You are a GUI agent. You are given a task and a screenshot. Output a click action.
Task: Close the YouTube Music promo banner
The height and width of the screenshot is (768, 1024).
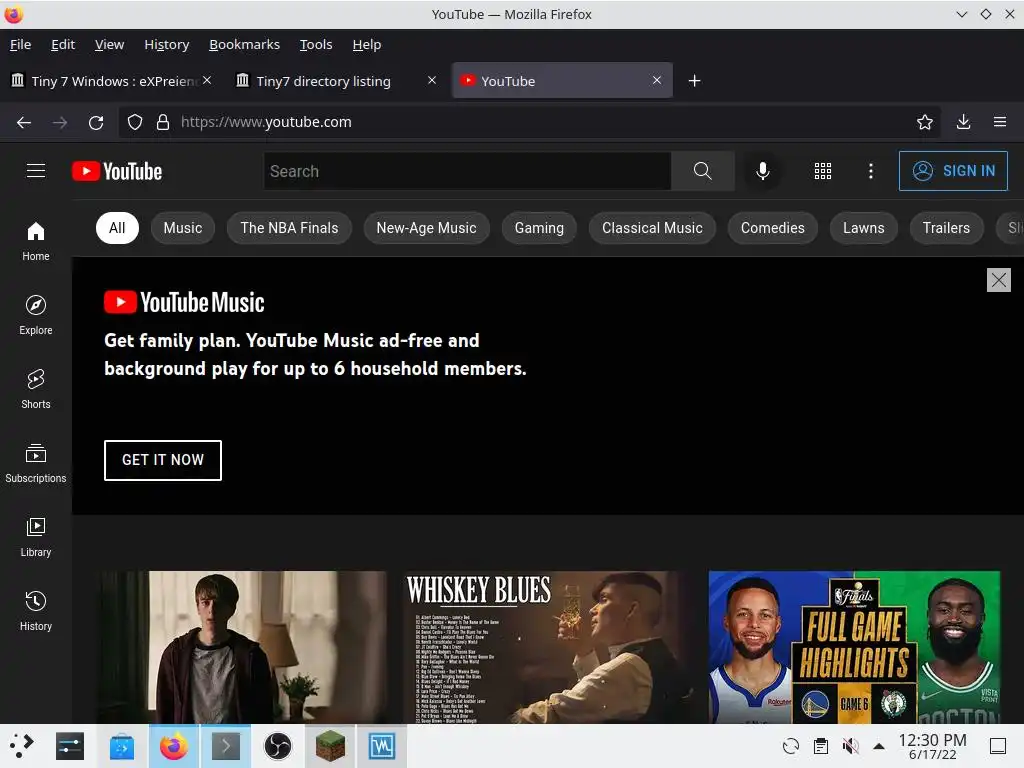tap(999, 280)
